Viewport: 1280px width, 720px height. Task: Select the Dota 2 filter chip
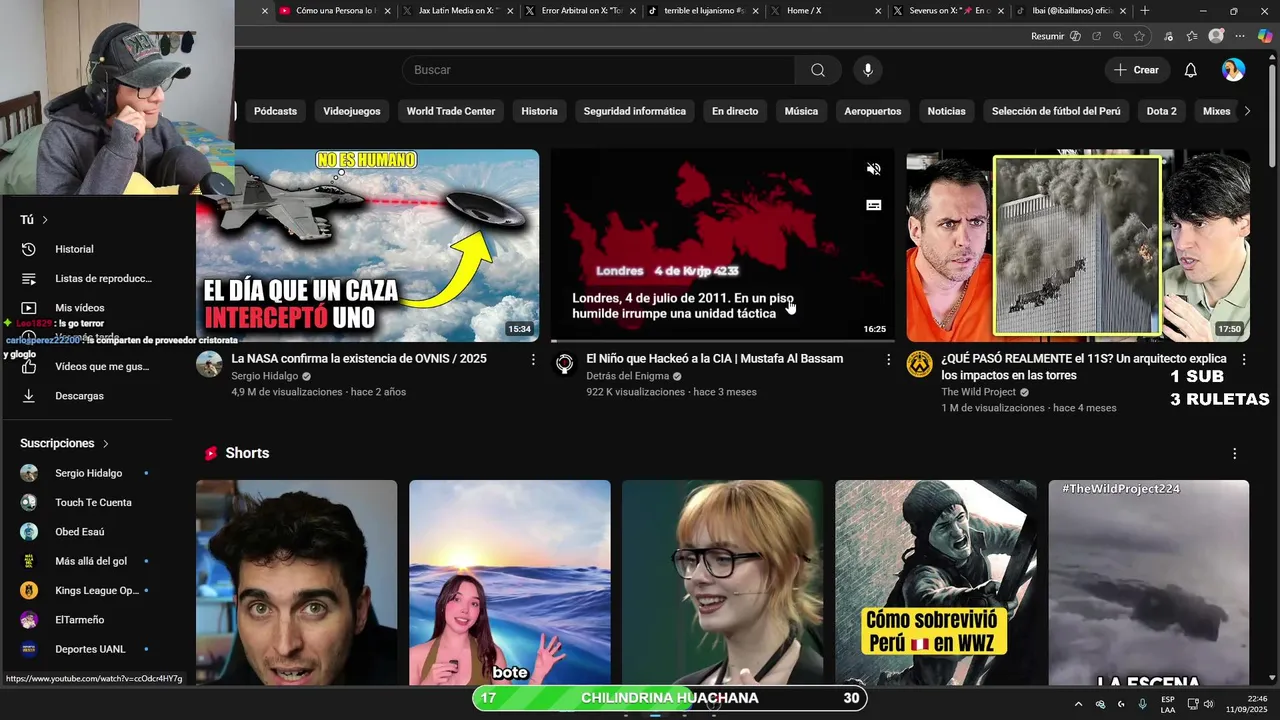[x=1161, y=111]
